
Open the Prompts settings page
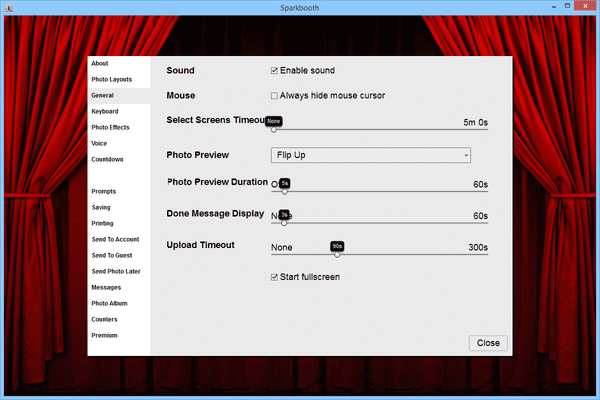point(103,191)
